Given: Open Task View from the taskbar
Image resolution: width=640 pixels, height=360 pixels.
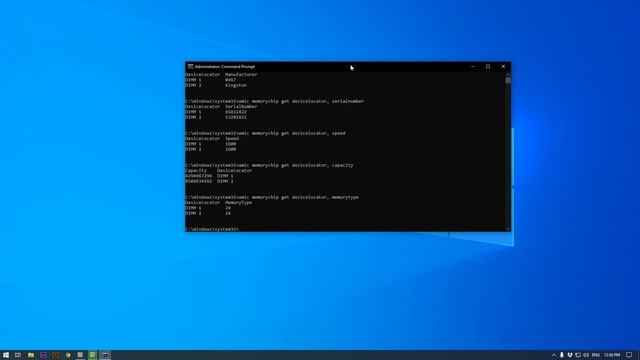Looking at the screenshot, I should click(18, 355).
